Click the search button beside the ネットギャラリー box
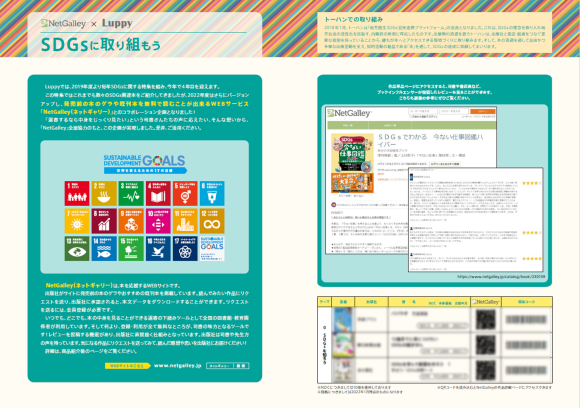This screenshot has height=408, width=580. click(241, 366)
